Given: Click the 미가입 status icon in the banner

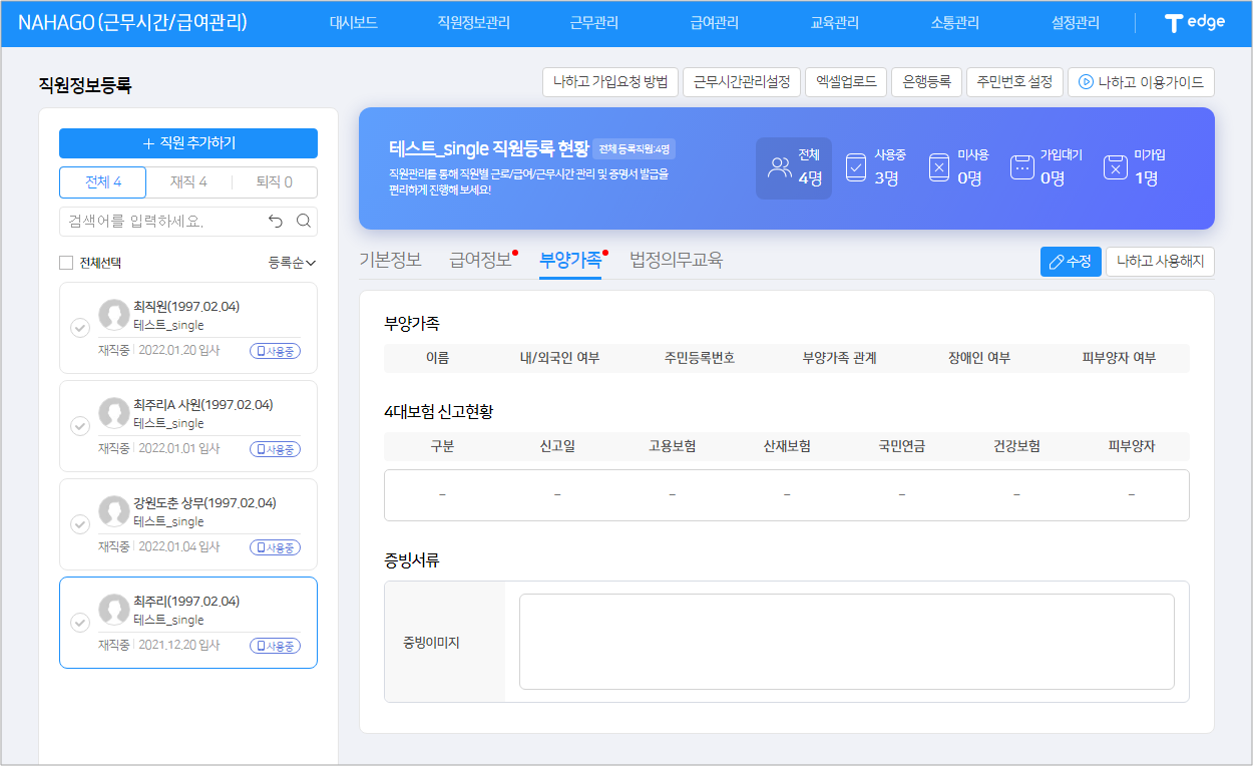Looking at the screenshot, I should [1115, 168].
